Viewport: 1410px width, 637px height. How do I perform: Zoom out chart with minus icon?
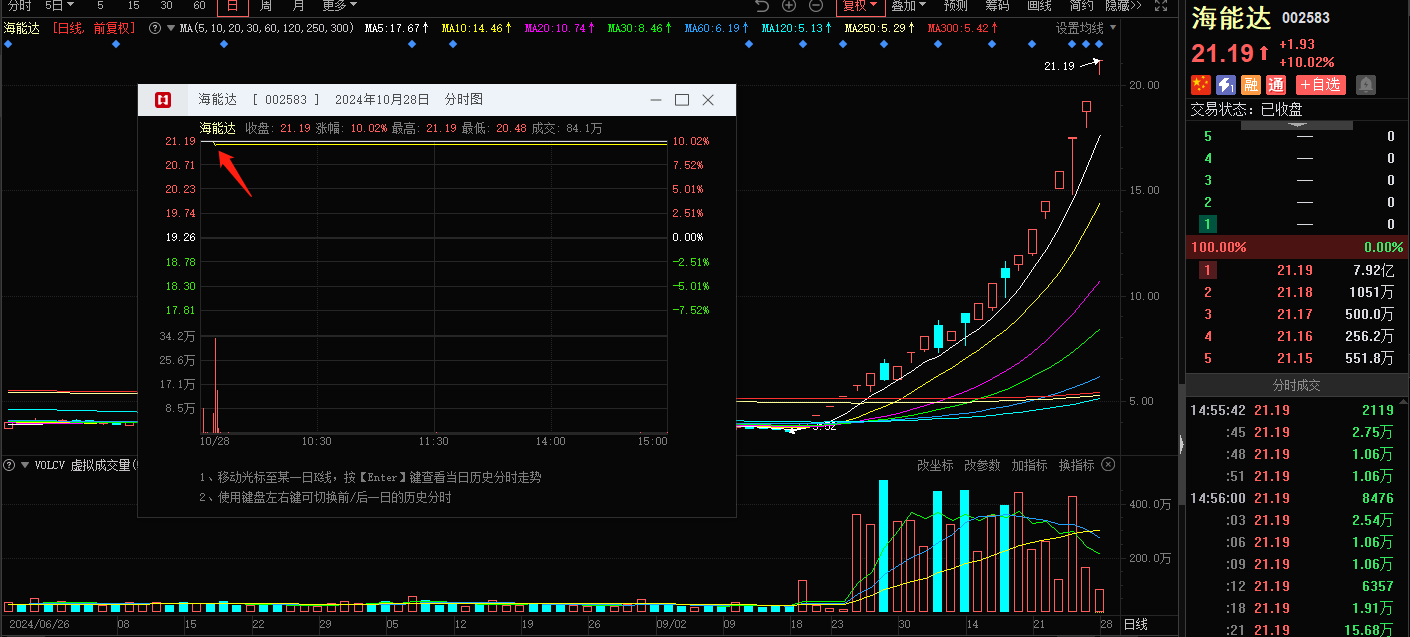tap(816, 6)
